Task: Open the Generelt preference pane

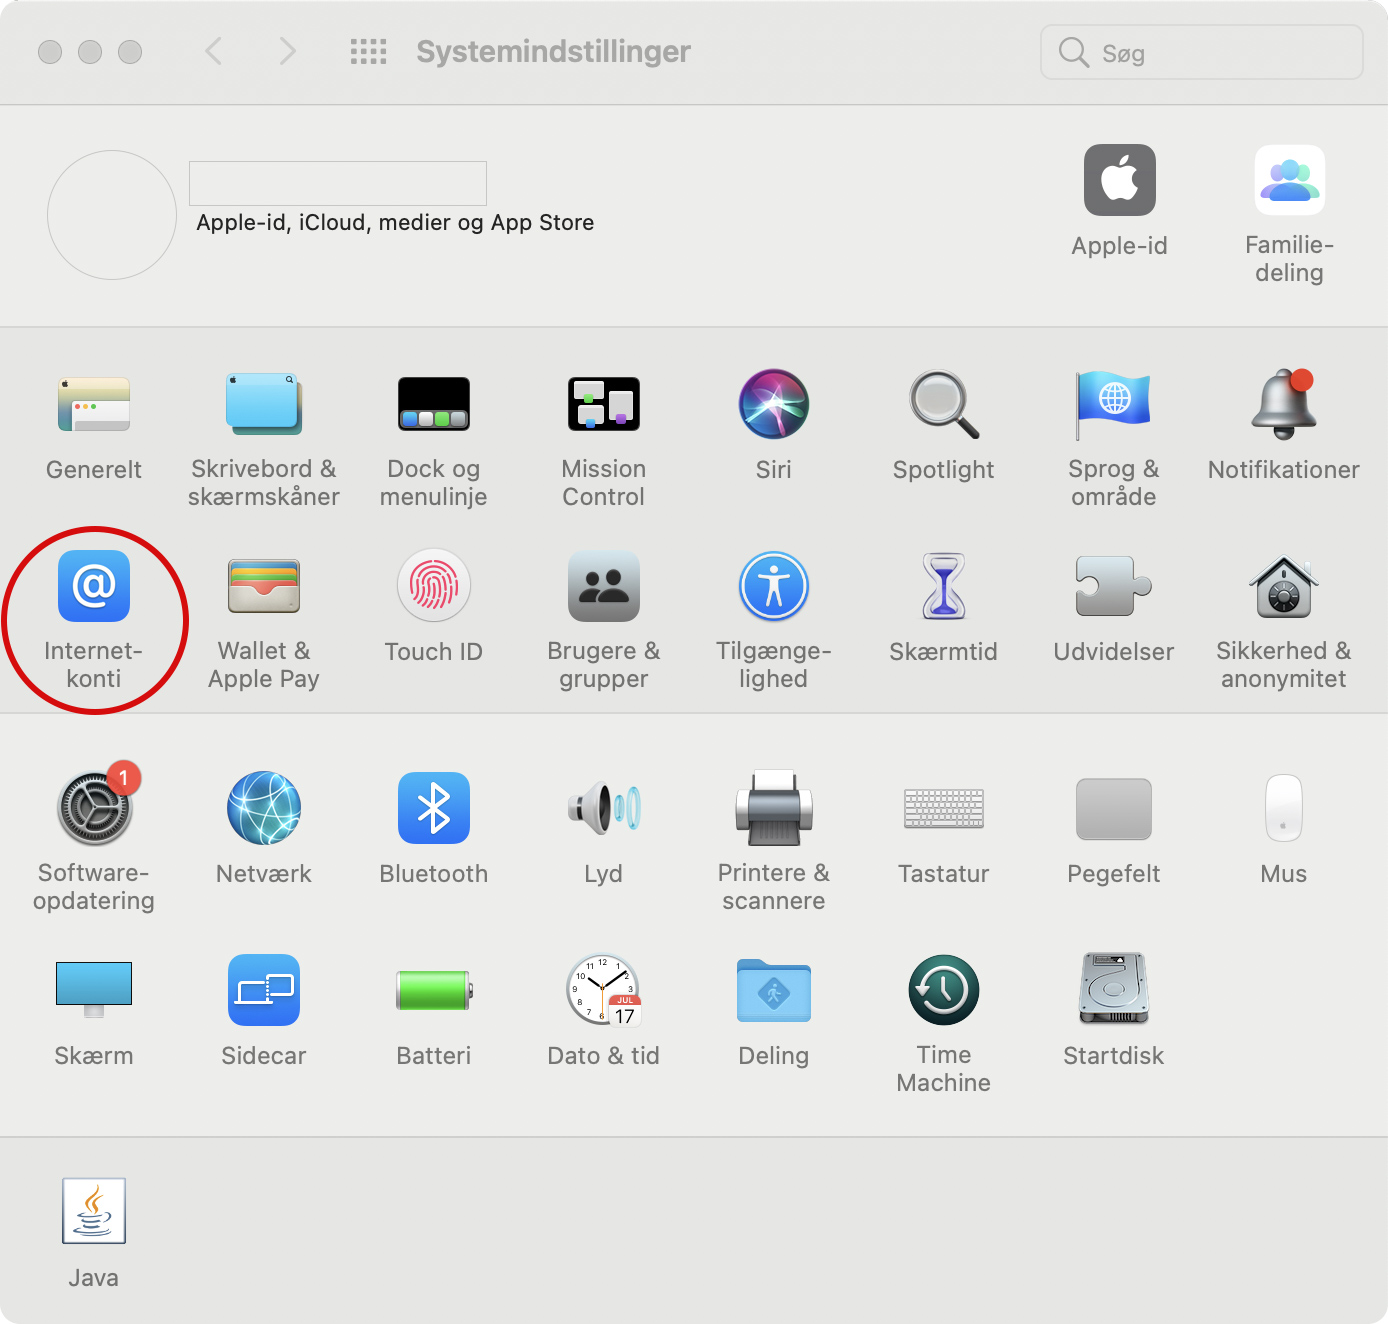Action: (94, 405)
